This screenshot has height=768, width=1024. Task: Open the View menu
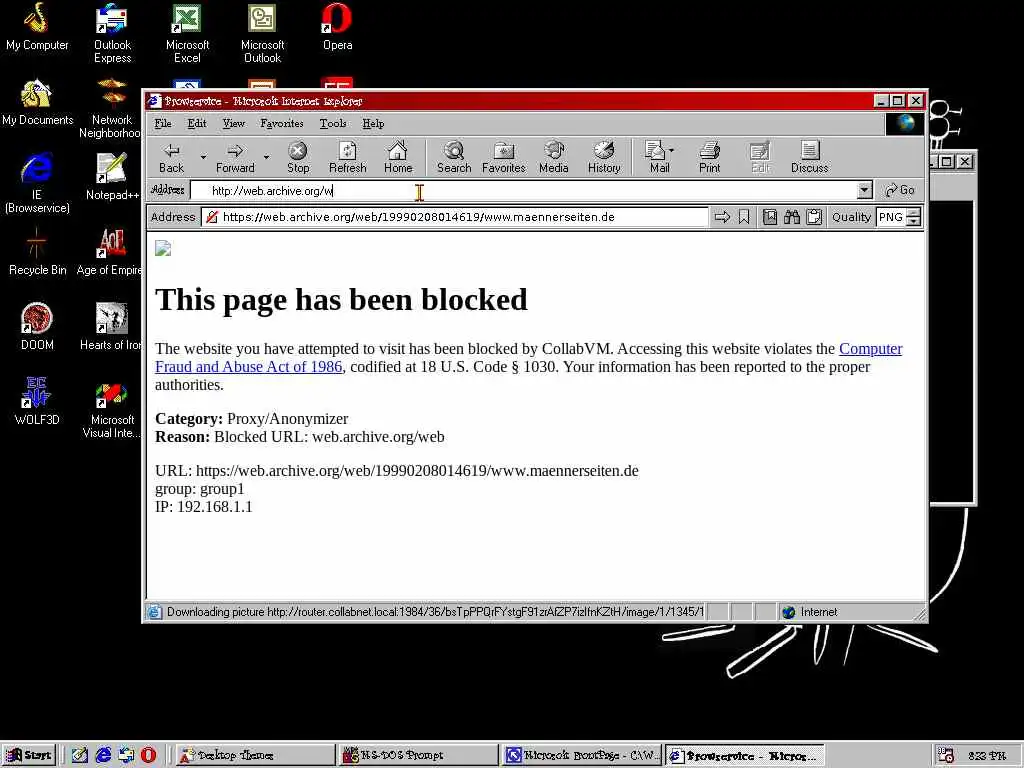click(233, 123)
